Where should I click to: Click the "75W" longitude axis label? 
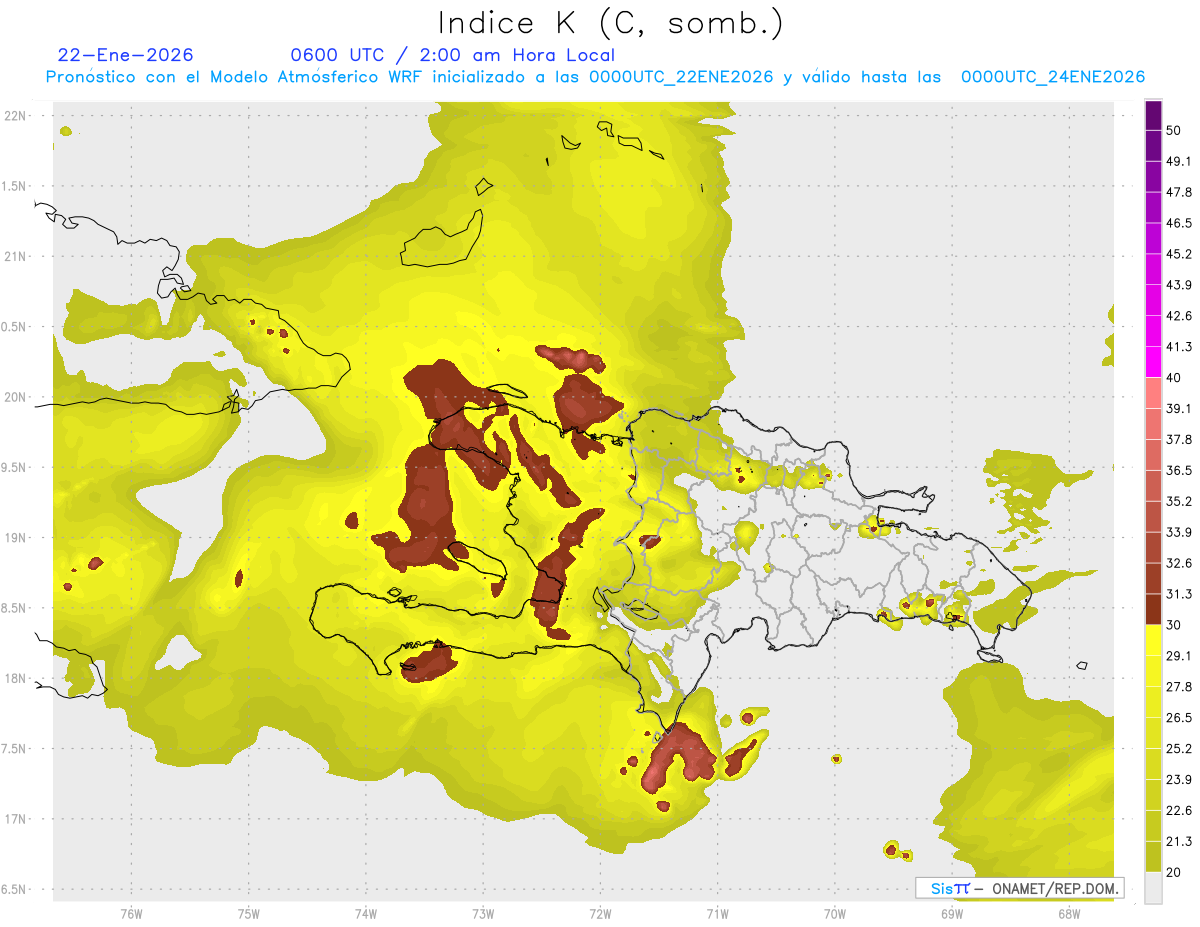pyautogui.click(x=248, y=913)
